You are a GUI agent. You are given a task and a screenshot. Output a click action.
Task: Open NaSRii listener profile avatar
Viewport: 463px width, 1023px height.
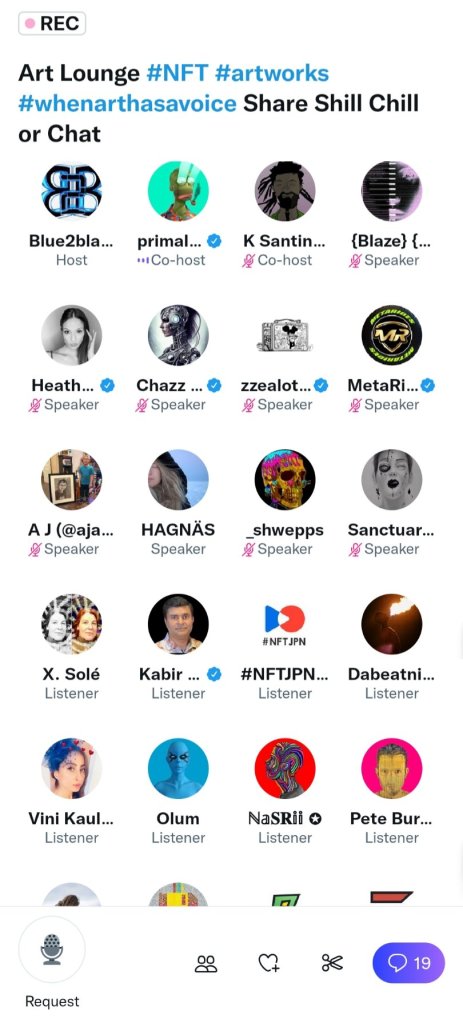pos(285,769)
